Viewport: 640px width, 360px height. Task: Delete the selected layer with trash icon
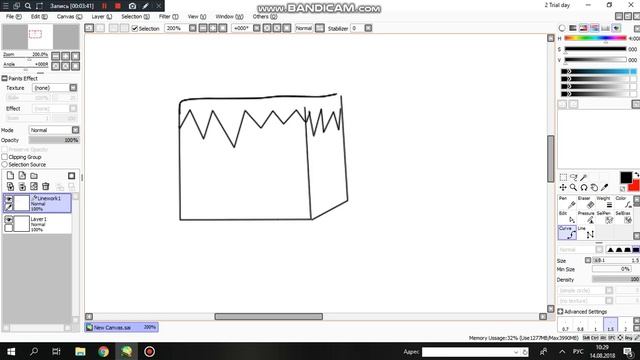pos(46,186)
